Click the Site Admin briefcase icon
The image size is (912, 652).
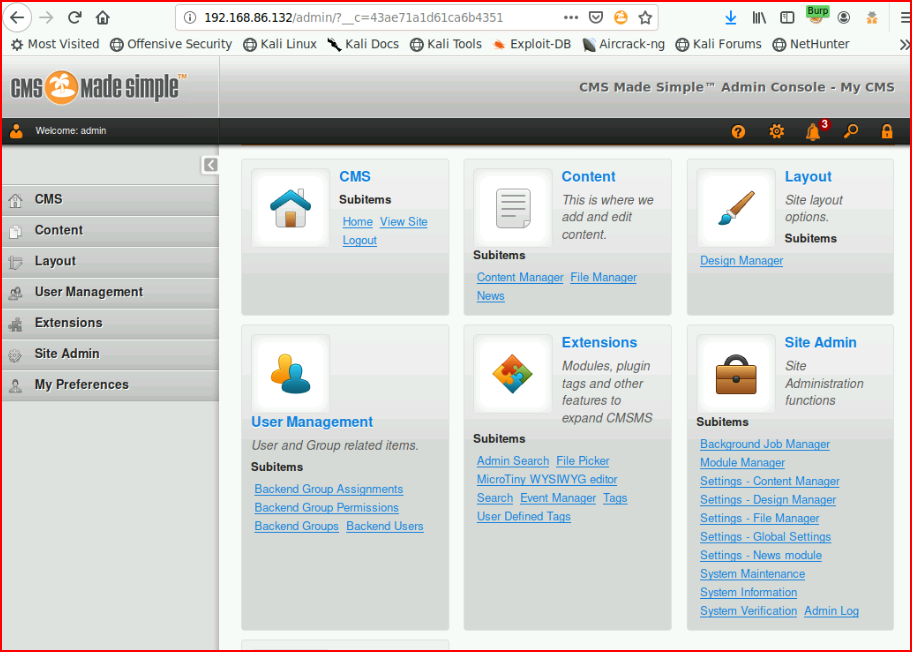point(736,373)
